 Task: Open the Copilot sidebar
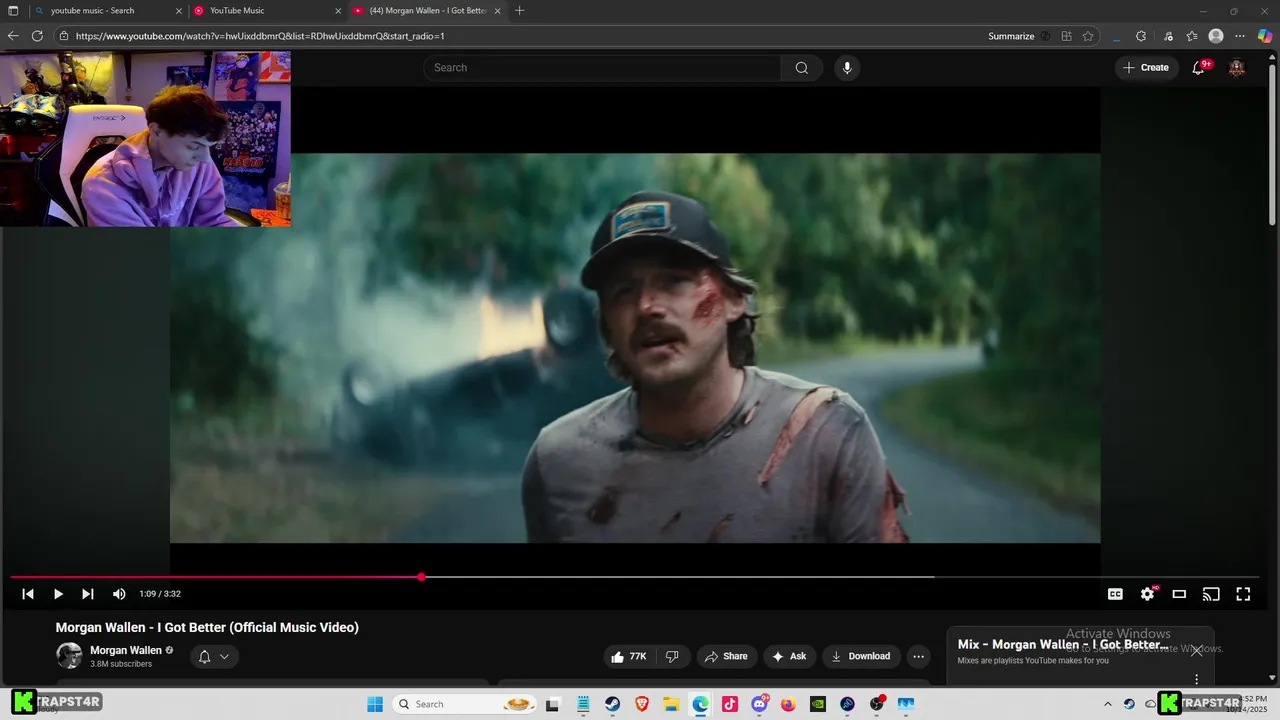pyautogui.click(x=1265, y=36)
